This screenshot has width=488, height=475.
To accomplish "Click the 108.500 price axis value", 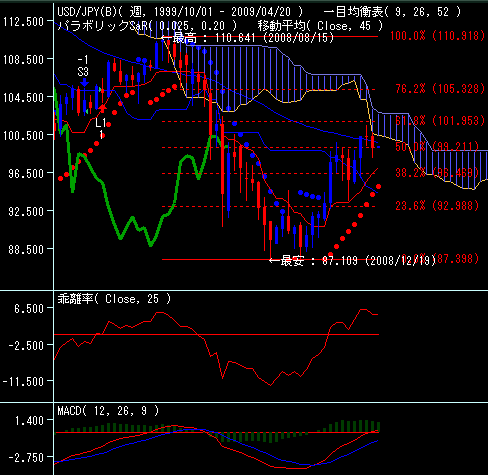I will click(x=23, y=60).
